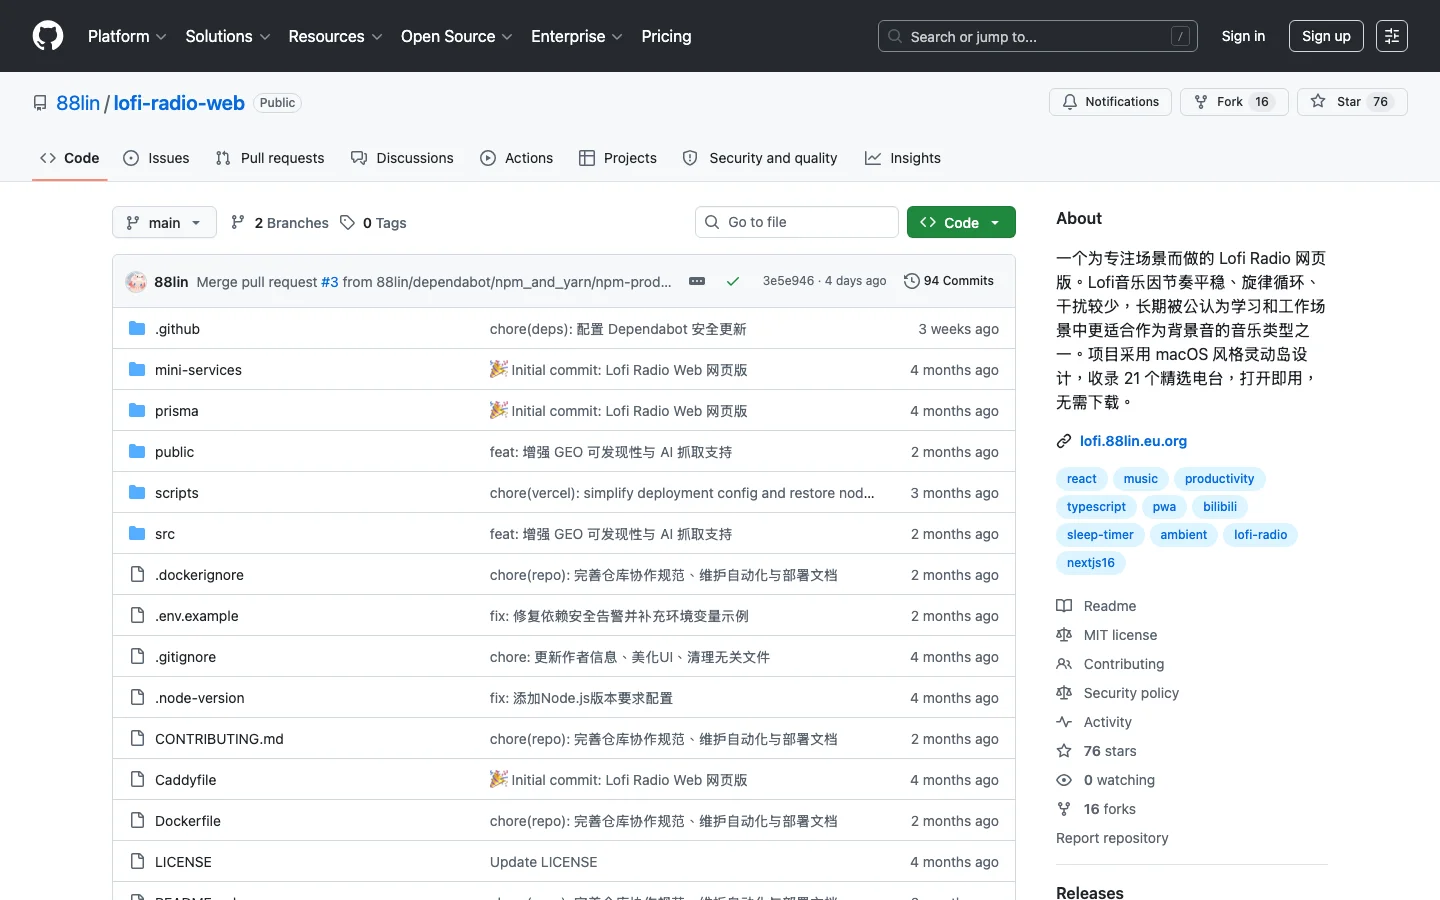The width and height of the screenshot is (1440, 900).
Task: Open the lofi.88lin.eu.org website link
Action: click(x=1133, y=441)
